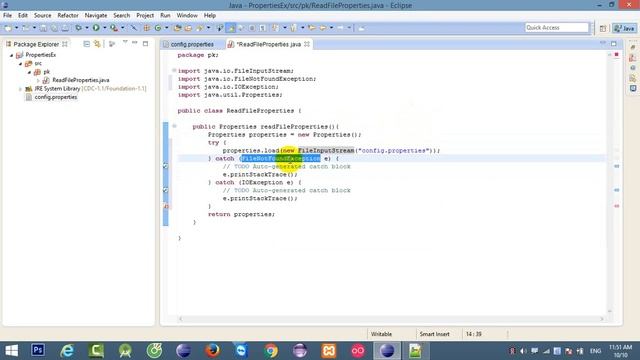Click the Smart Insert status bar entry
Screen dimensions: 640x360
434,334
